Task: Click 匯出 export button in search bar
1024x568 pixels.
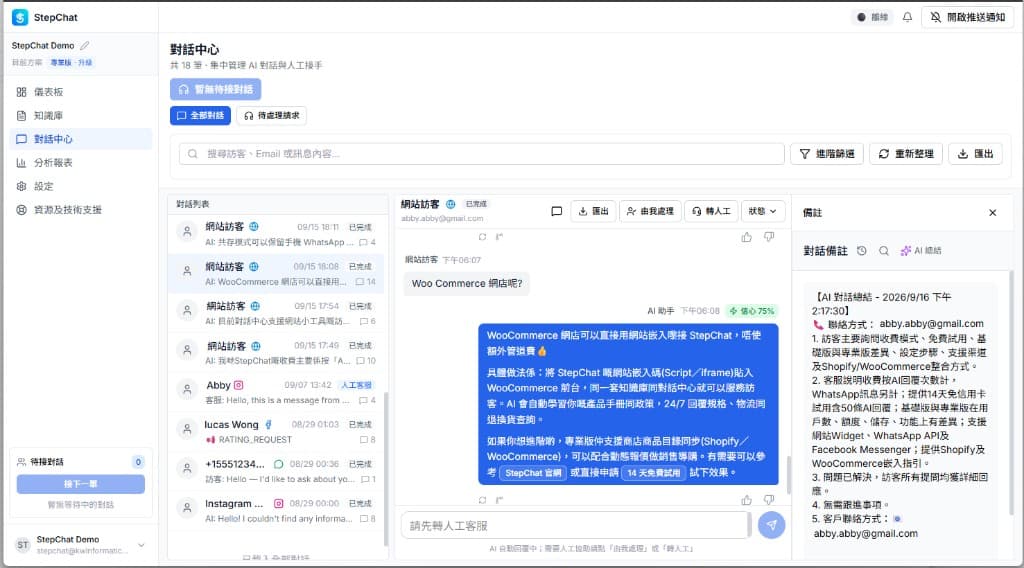Action: [x=975, y=154]
